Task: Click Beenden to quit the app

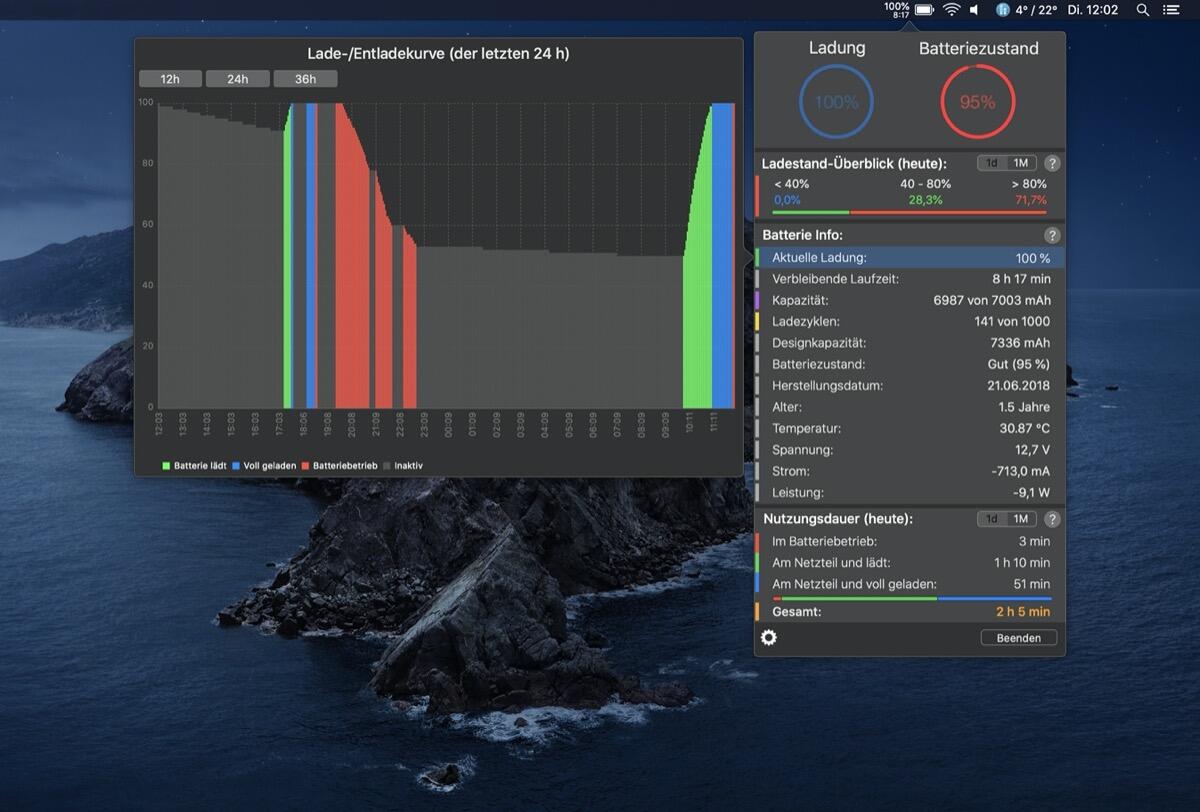Action: tap(1019, 638)
